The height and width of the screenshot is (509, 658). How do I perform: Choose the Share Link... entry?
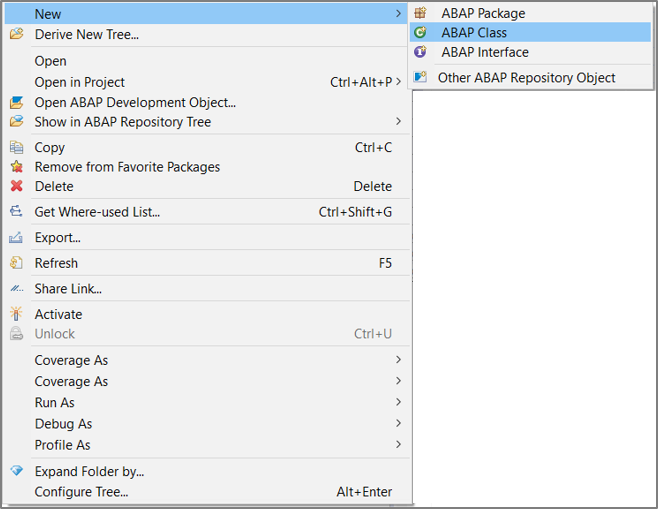coord(206,289)
